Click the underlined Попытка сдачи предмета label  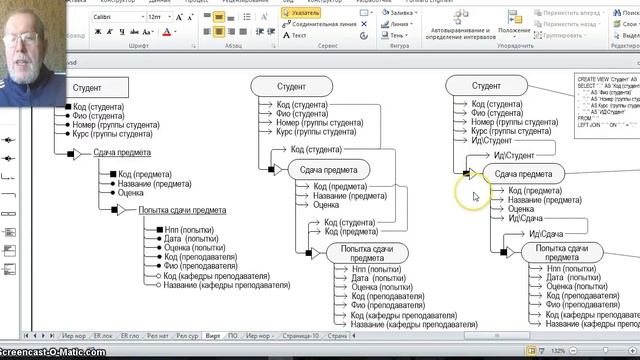(182, 210)
